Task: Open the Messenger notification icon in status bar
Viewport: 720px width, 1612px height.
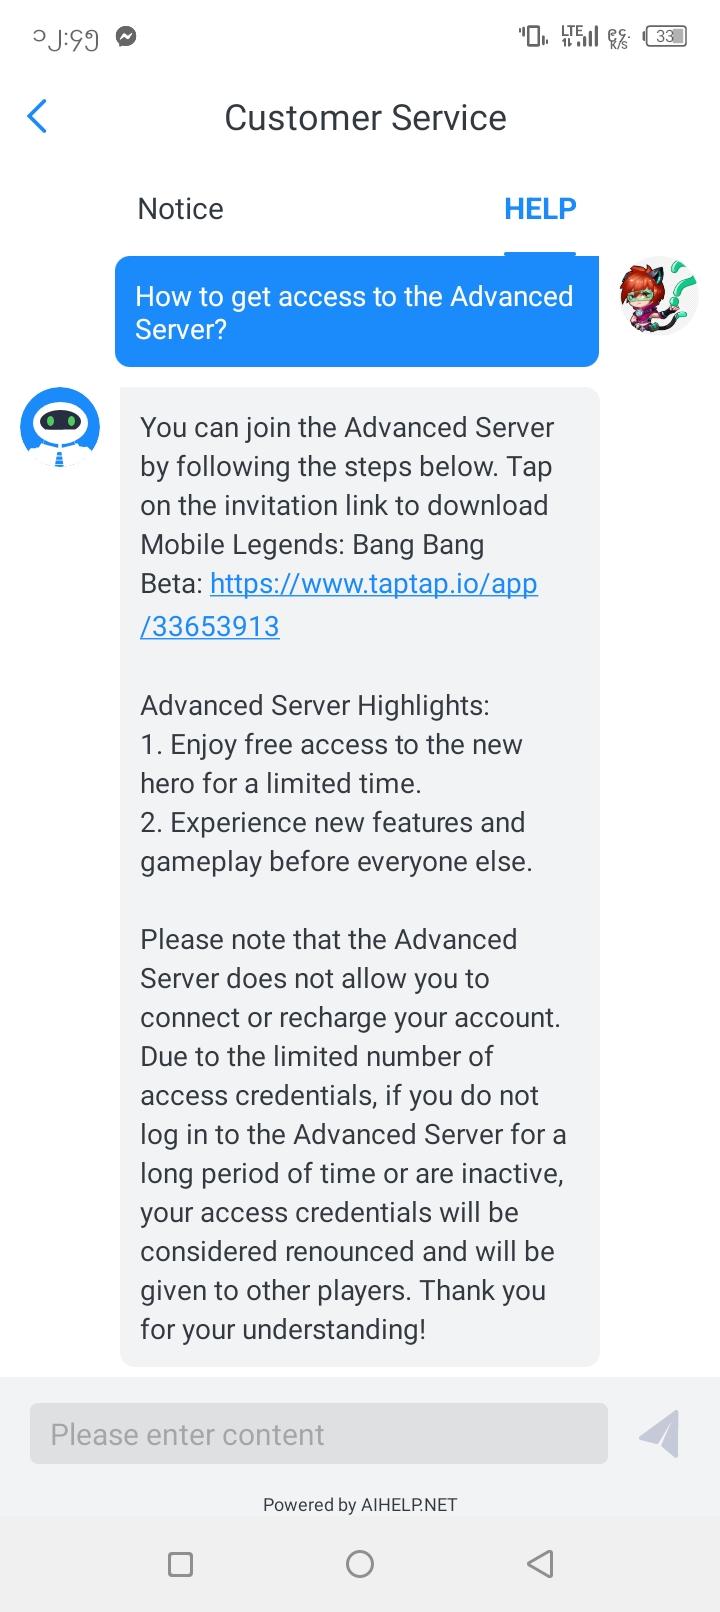Action: [x=126, y=38]
